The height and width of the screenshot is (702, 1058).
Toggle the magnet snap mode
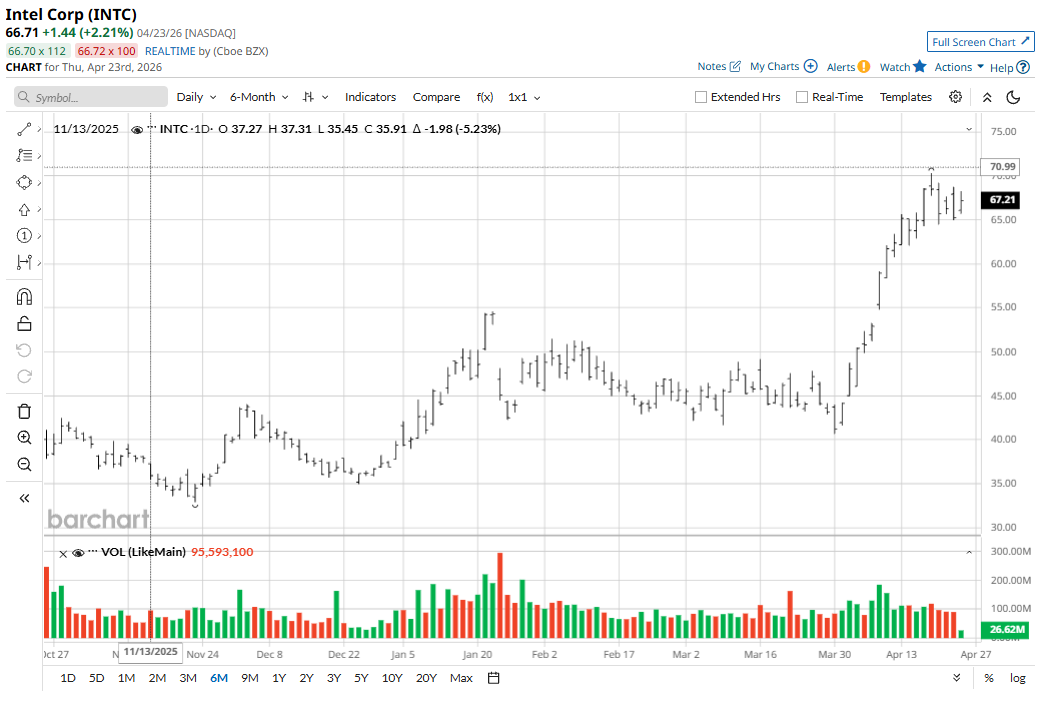pyautogui.click(x=24, y=297)
